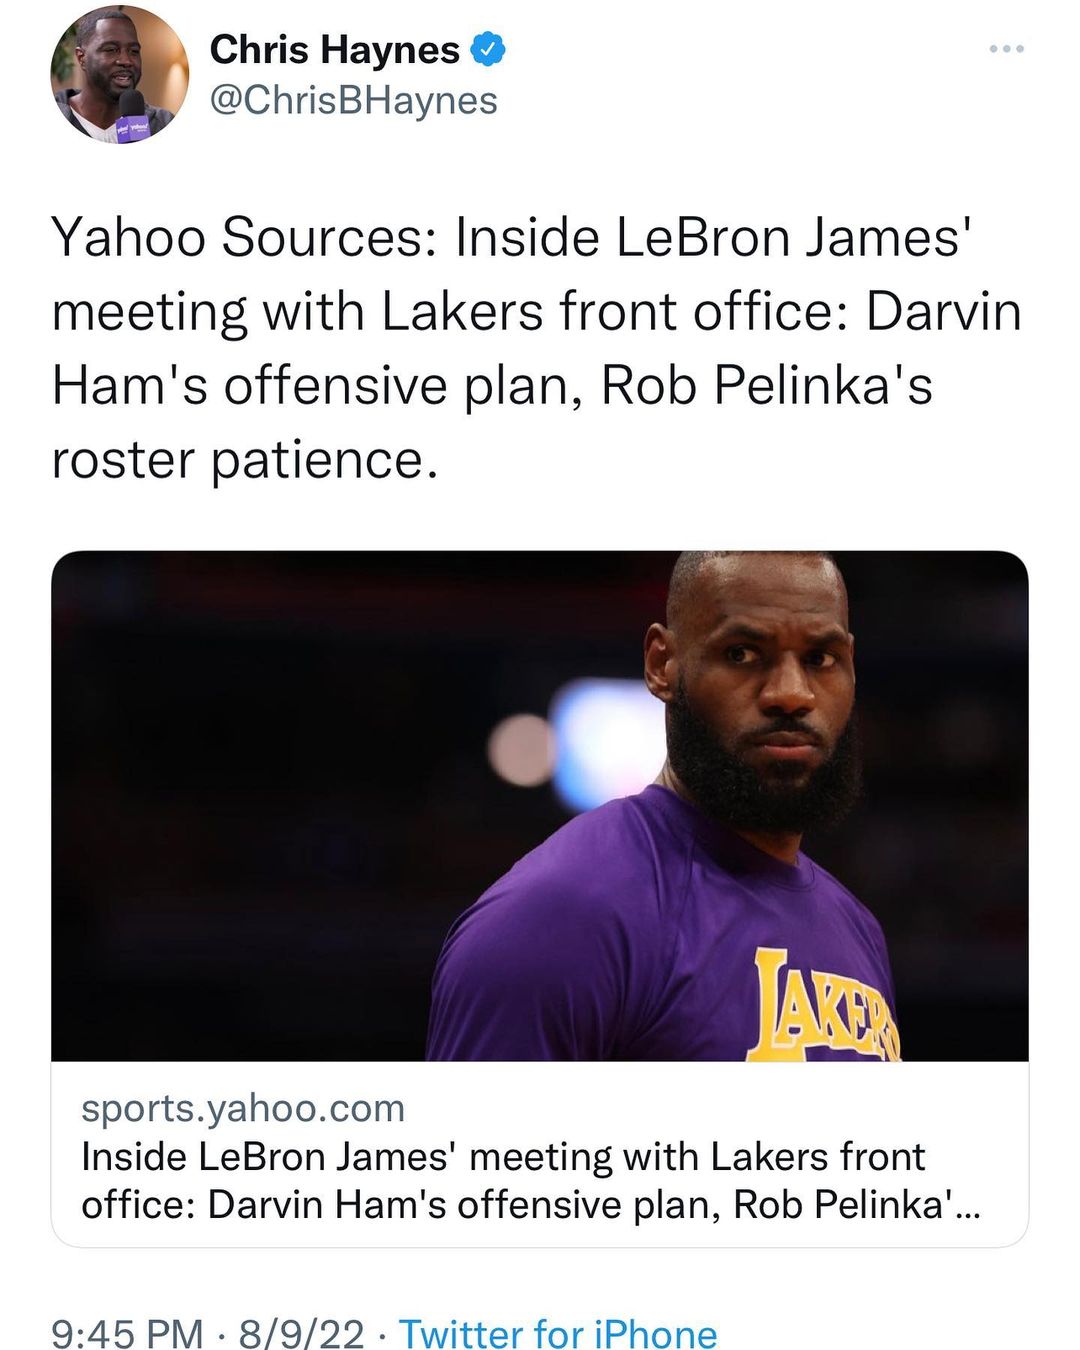Click the Chris Haynes display name
The width and height of the screenshot is (1080, 1350).
[334, 49]
